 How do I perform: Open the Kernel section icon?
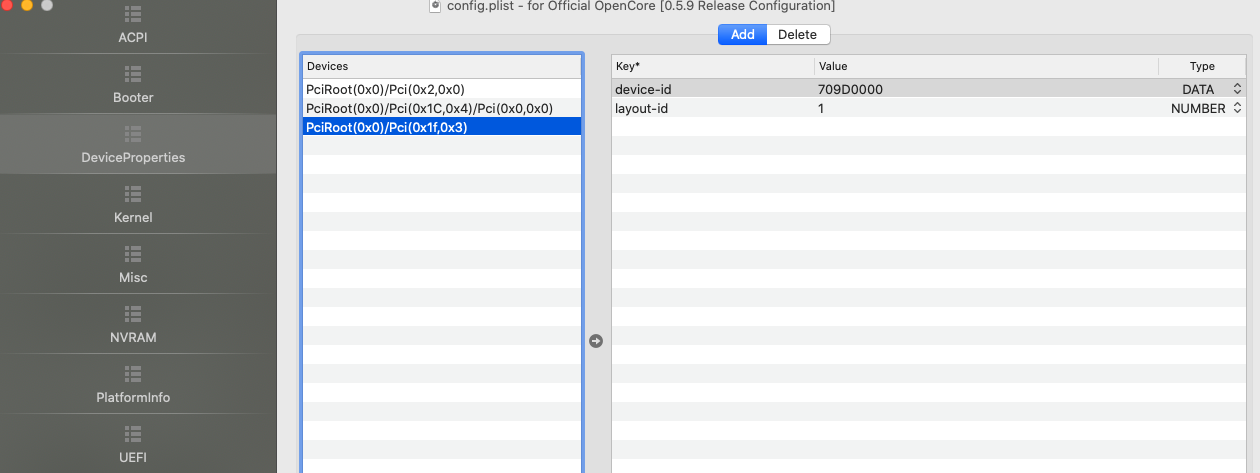(x=133, y=194)
